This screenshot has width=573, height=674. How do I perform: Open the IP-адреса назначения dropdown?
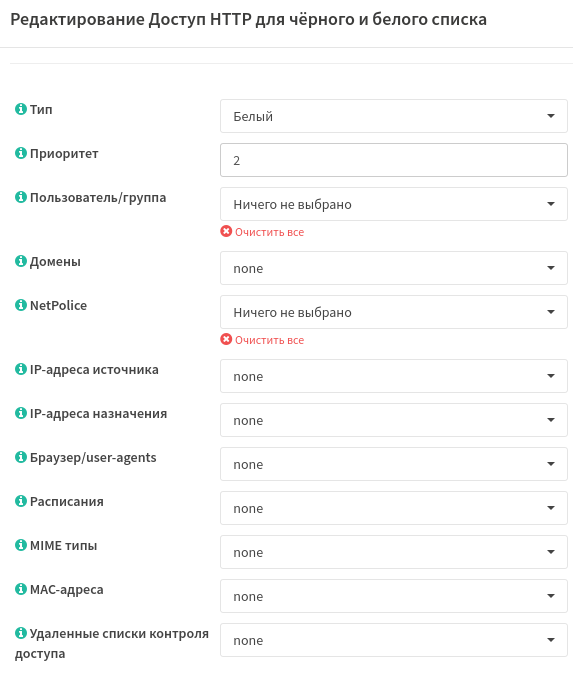(394, 420)
